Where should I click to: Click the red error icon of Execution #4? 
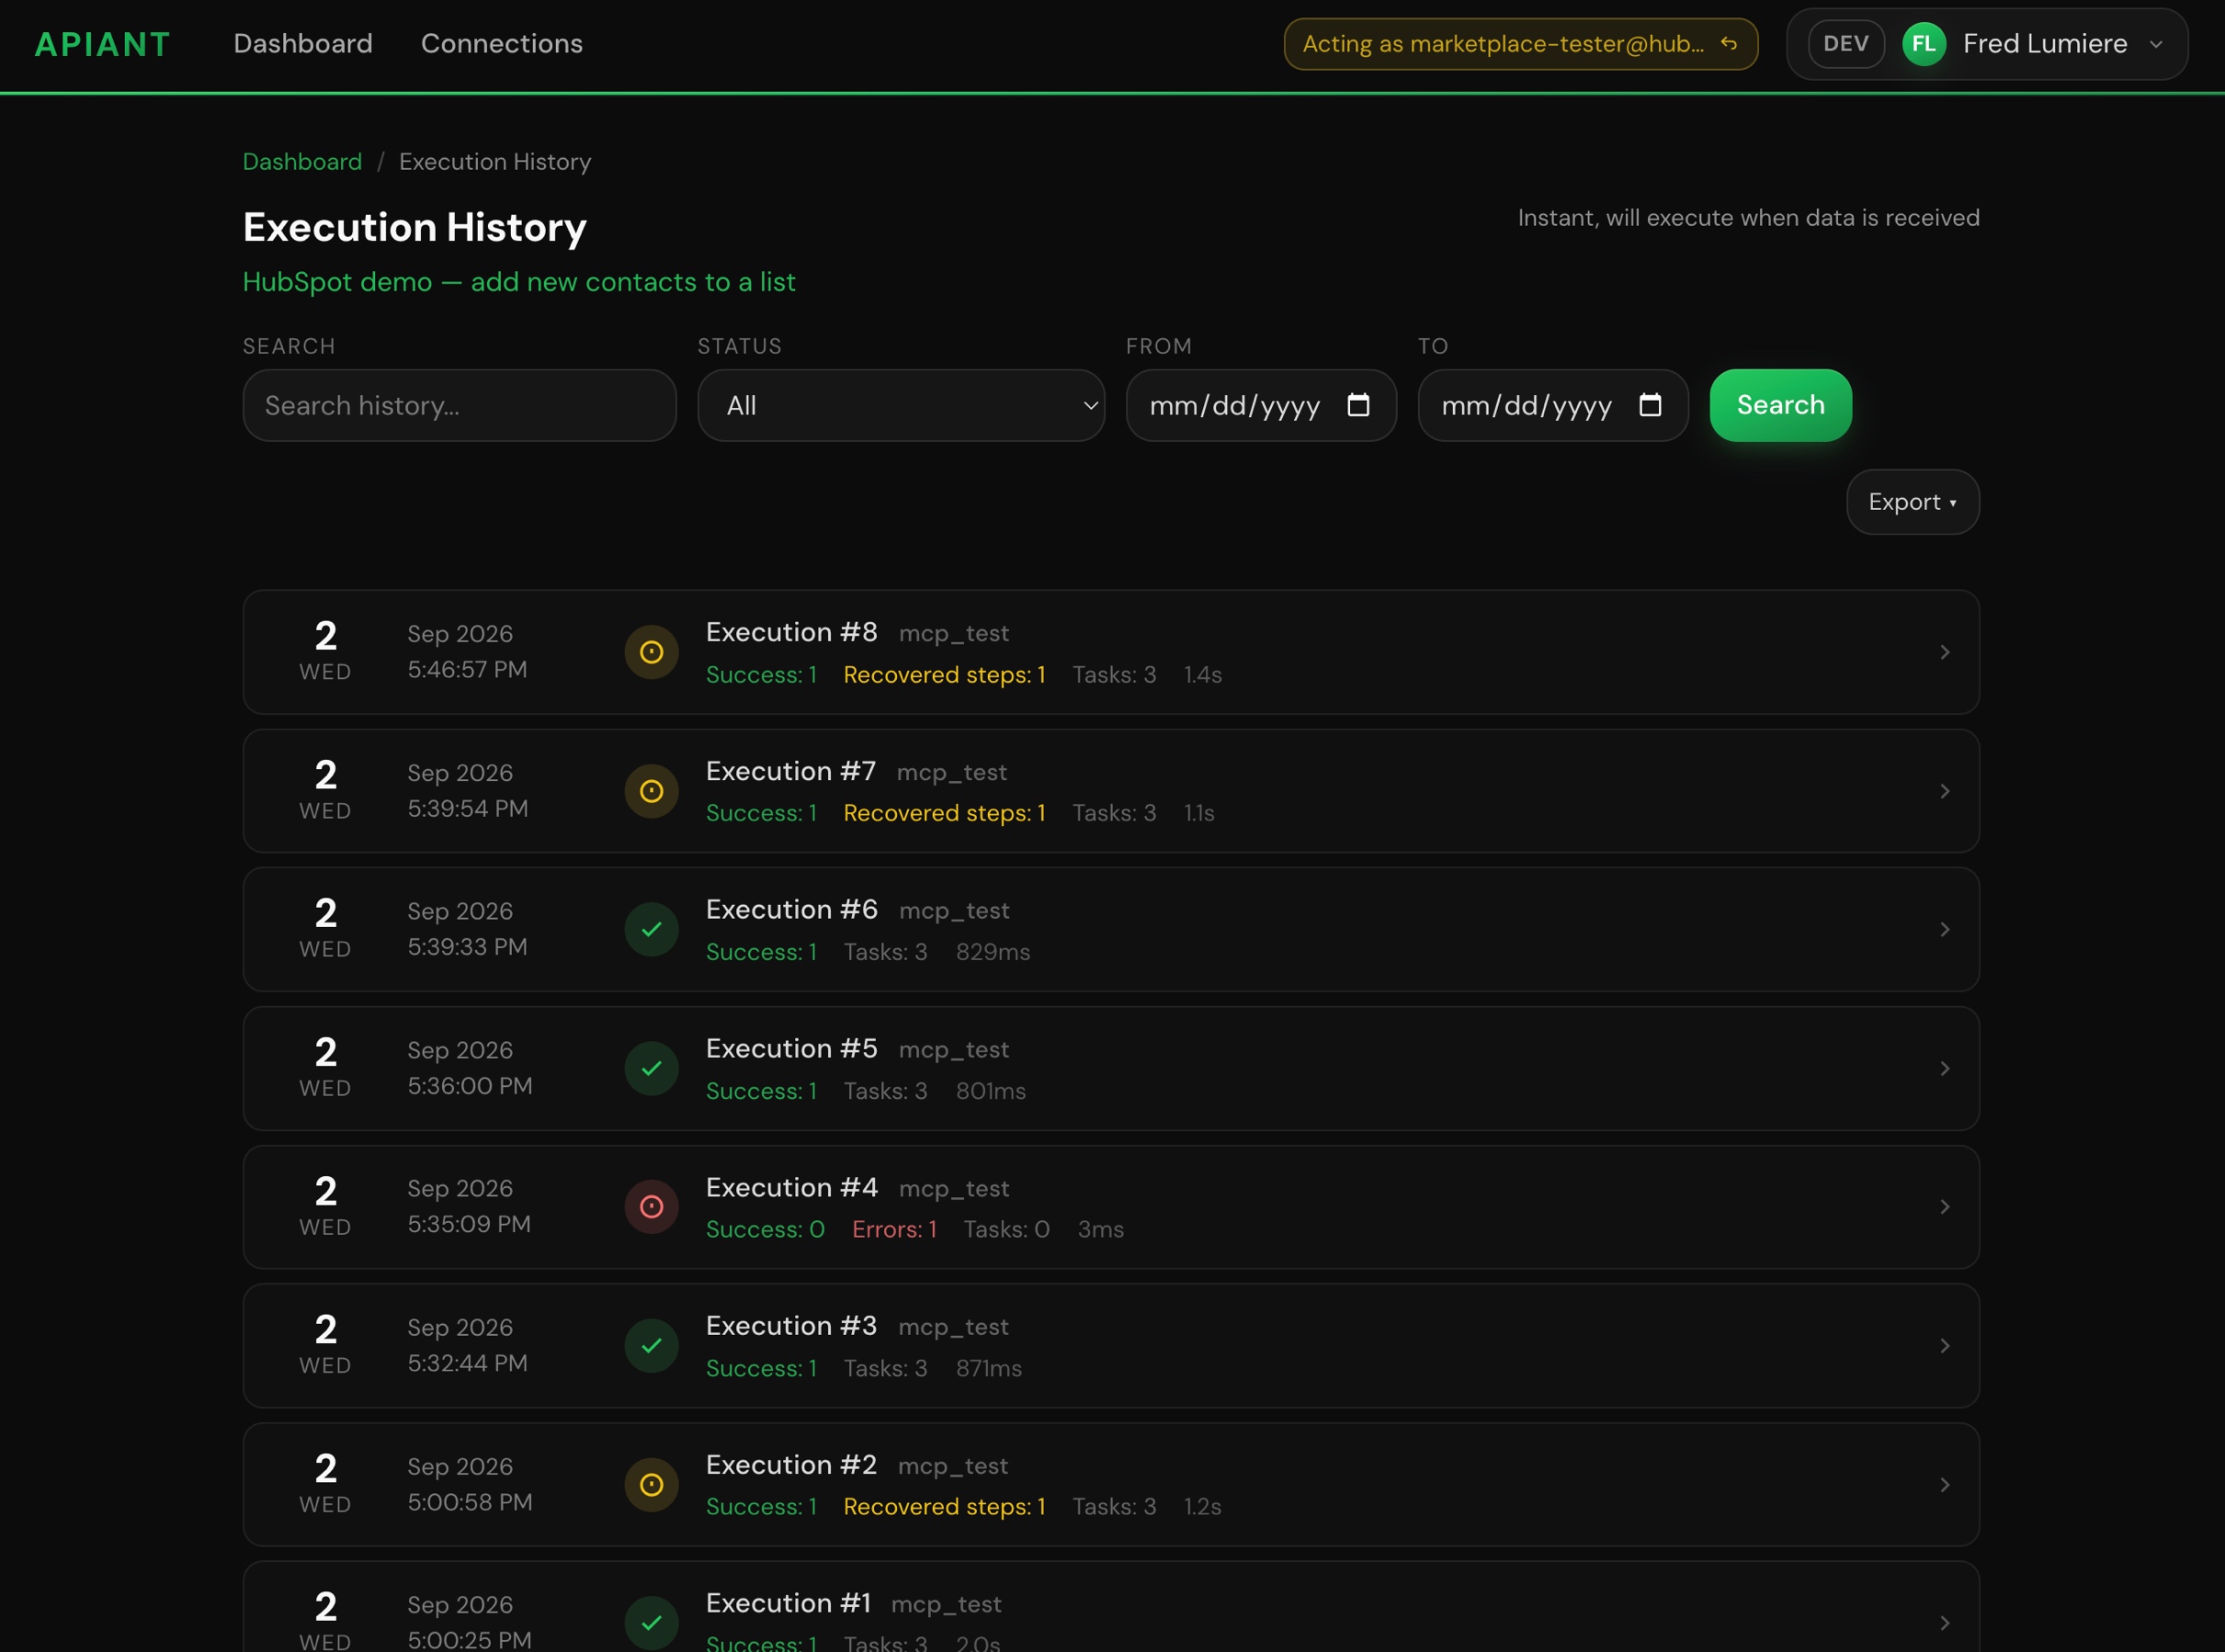(651, 1207)
